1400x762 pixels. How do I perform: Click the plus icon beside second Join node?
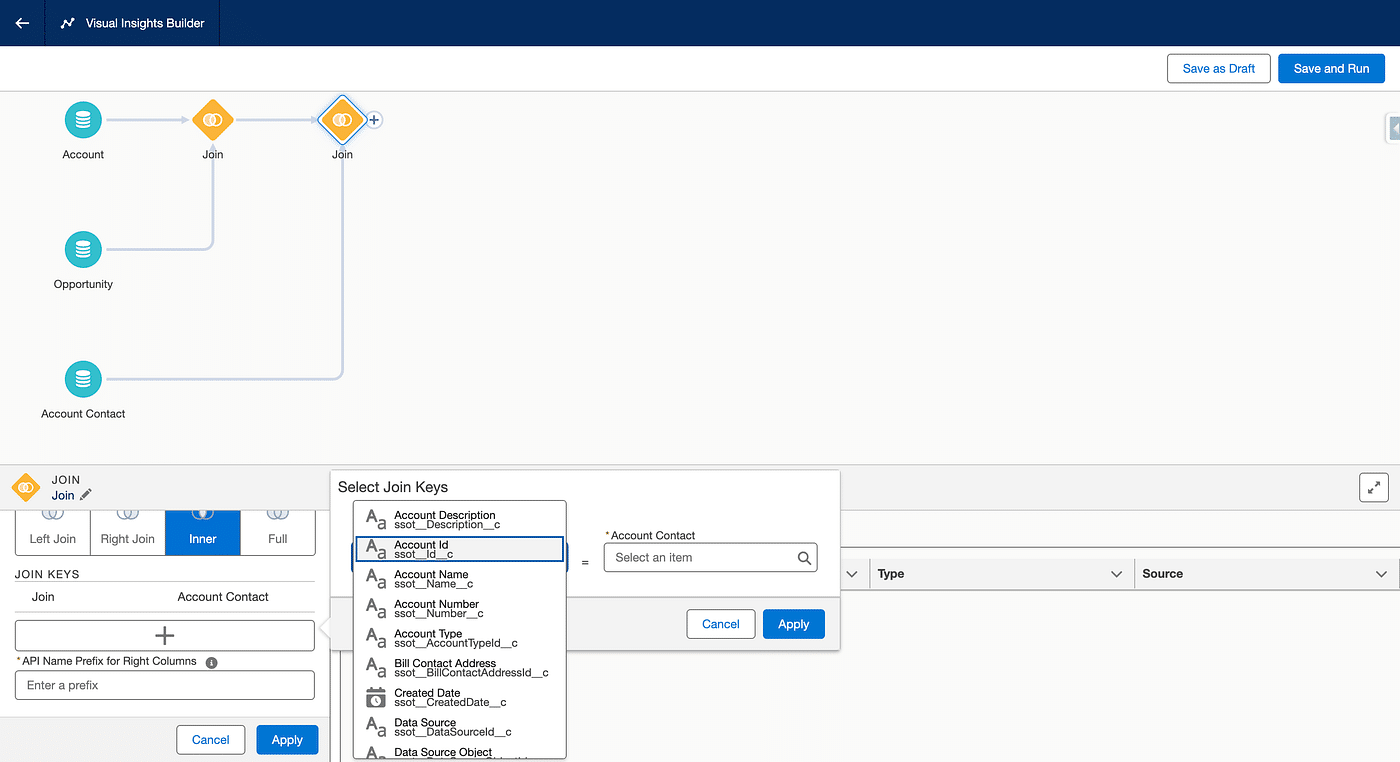tap(374, 120)
